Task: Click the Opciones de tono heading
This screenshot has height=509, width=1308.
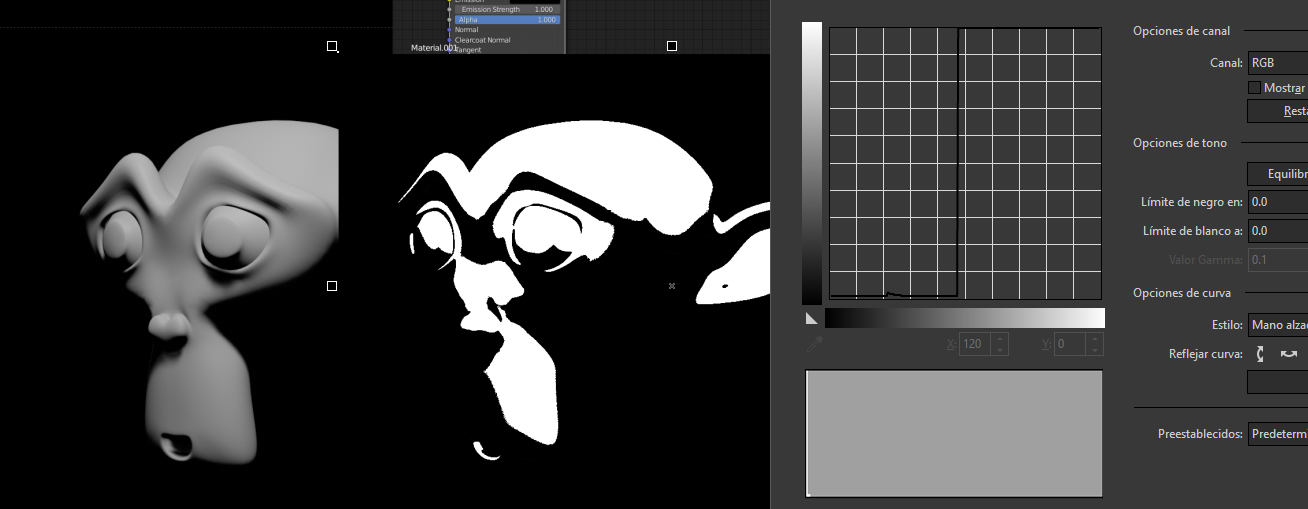Action: (x=1180, y=143)
